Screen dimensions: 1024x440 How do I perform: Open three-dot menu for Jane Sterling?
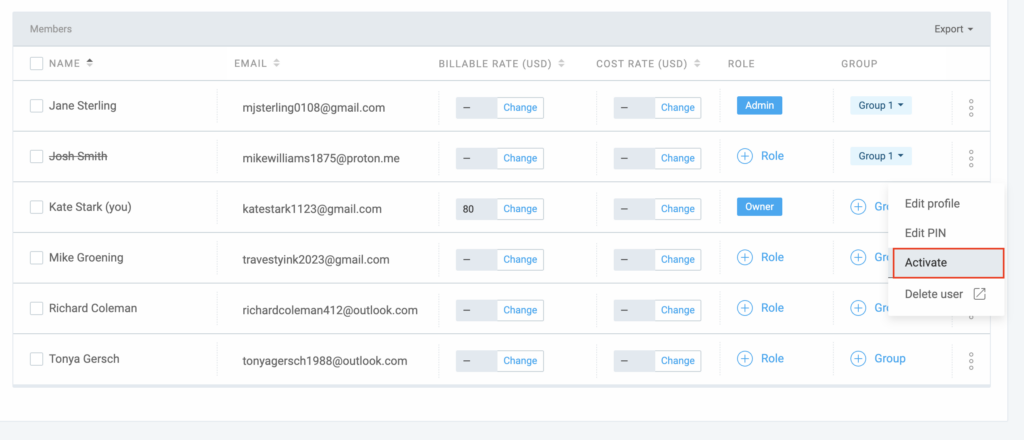(x=971, y=107)
